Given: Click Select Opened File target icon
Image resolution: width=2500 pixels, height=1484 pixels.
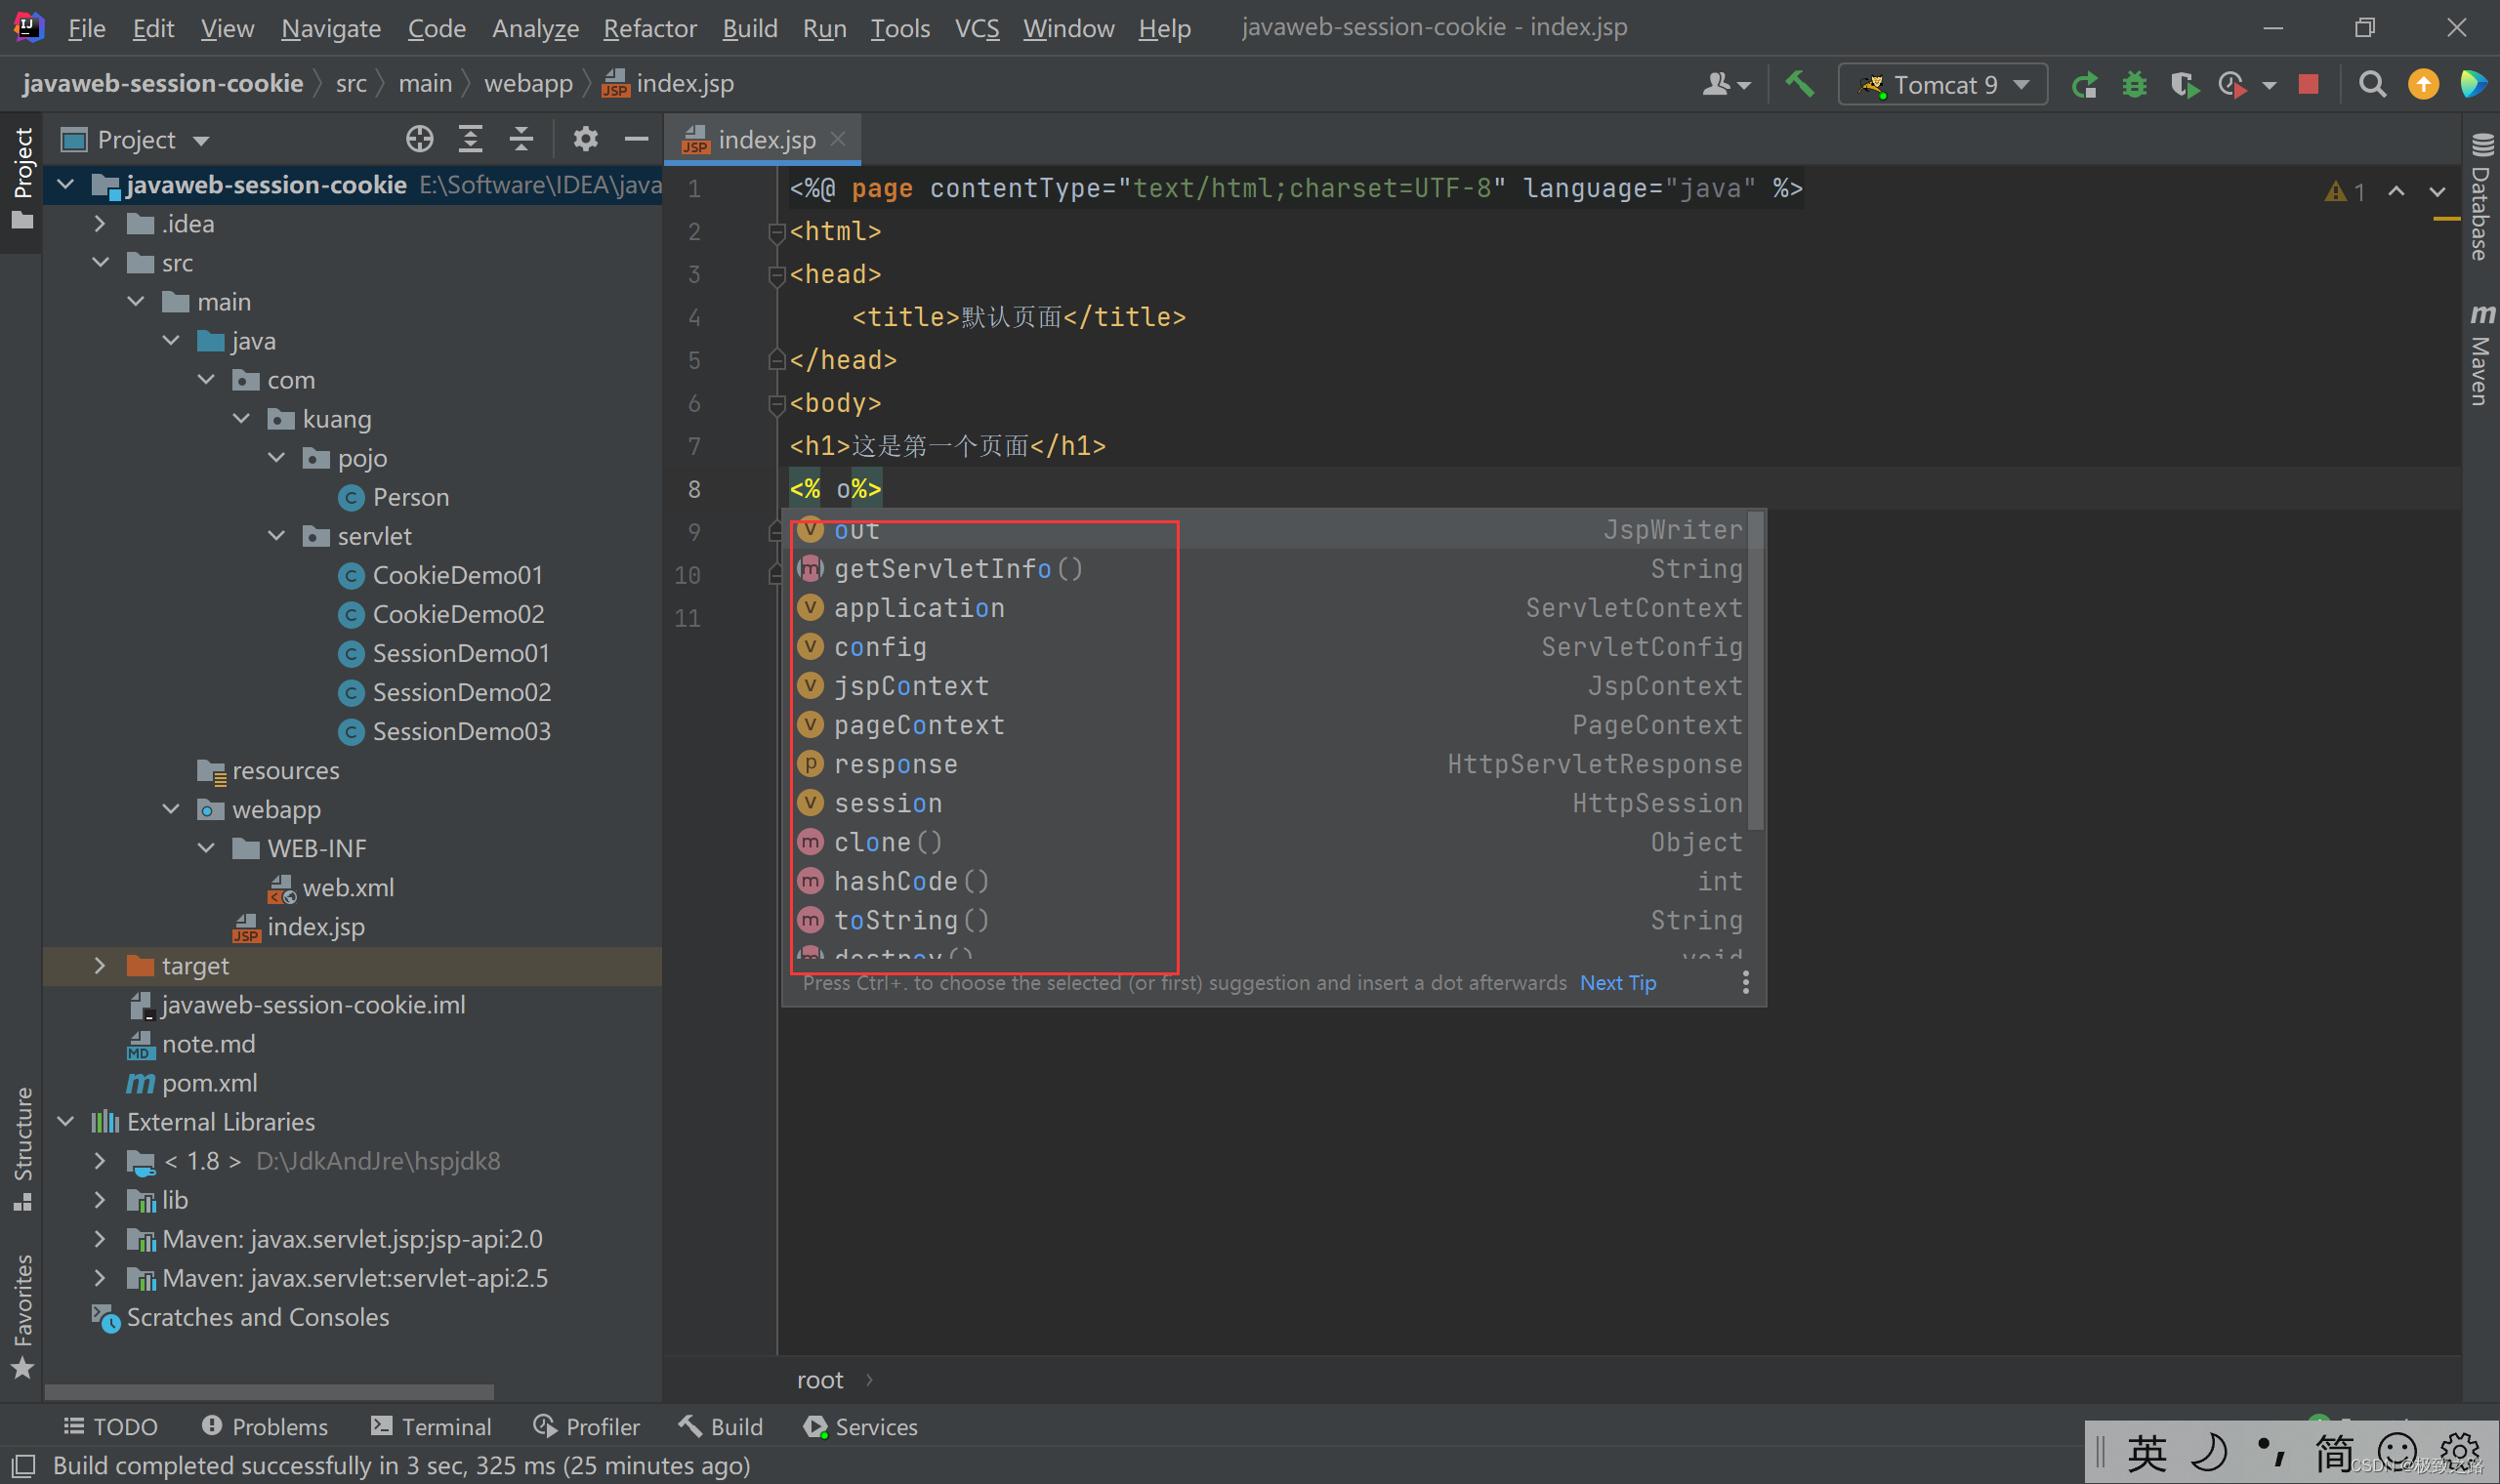Looking at the screenshot, I should point(420,140).
